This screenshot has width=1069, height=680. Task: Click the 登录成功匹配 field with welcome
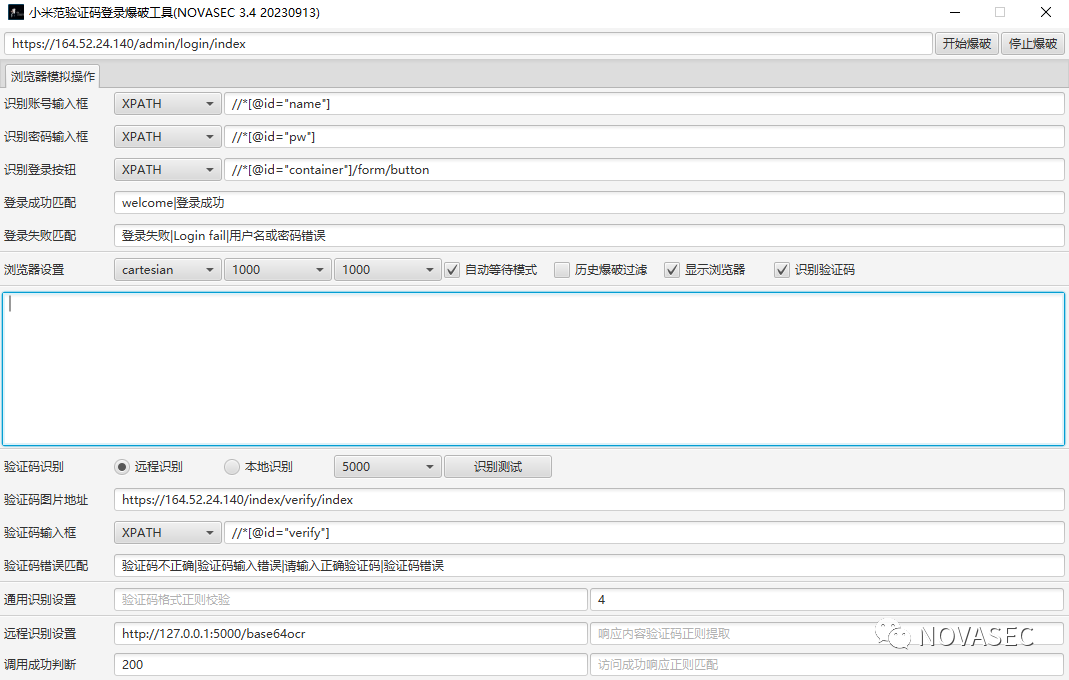tap(589, 203)
